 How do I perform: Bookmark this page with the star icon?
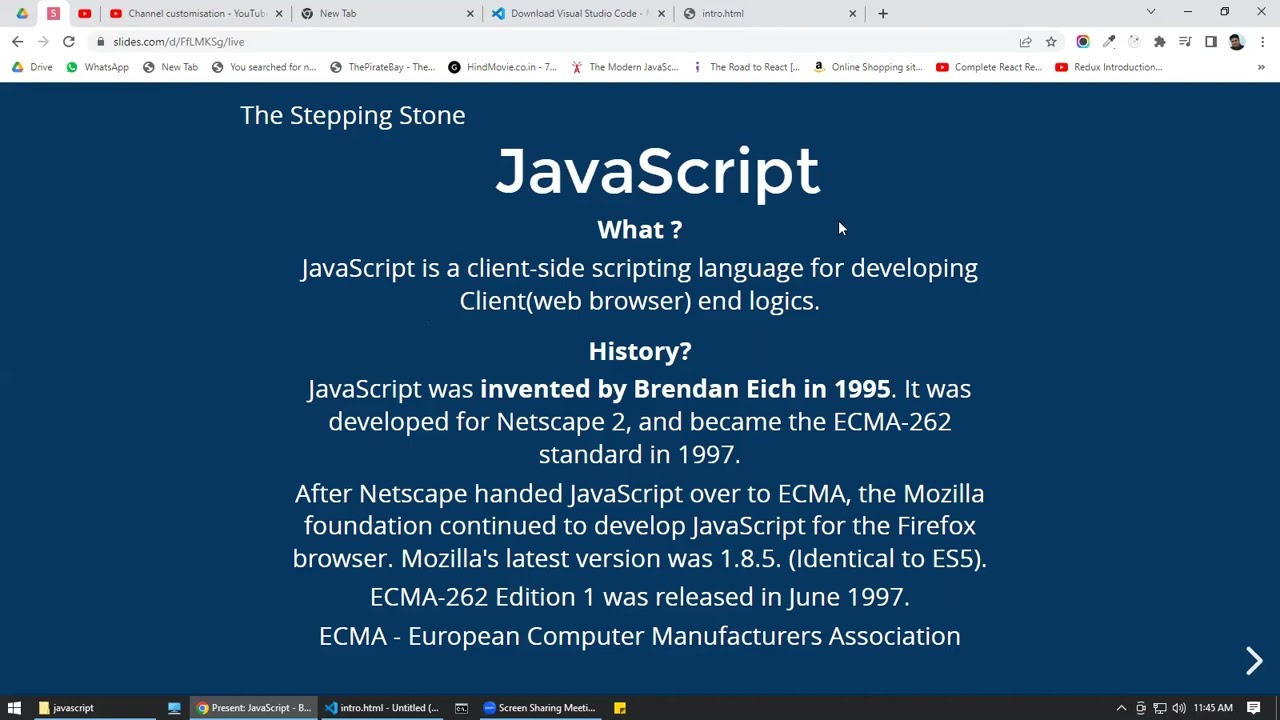point(1051,42)
